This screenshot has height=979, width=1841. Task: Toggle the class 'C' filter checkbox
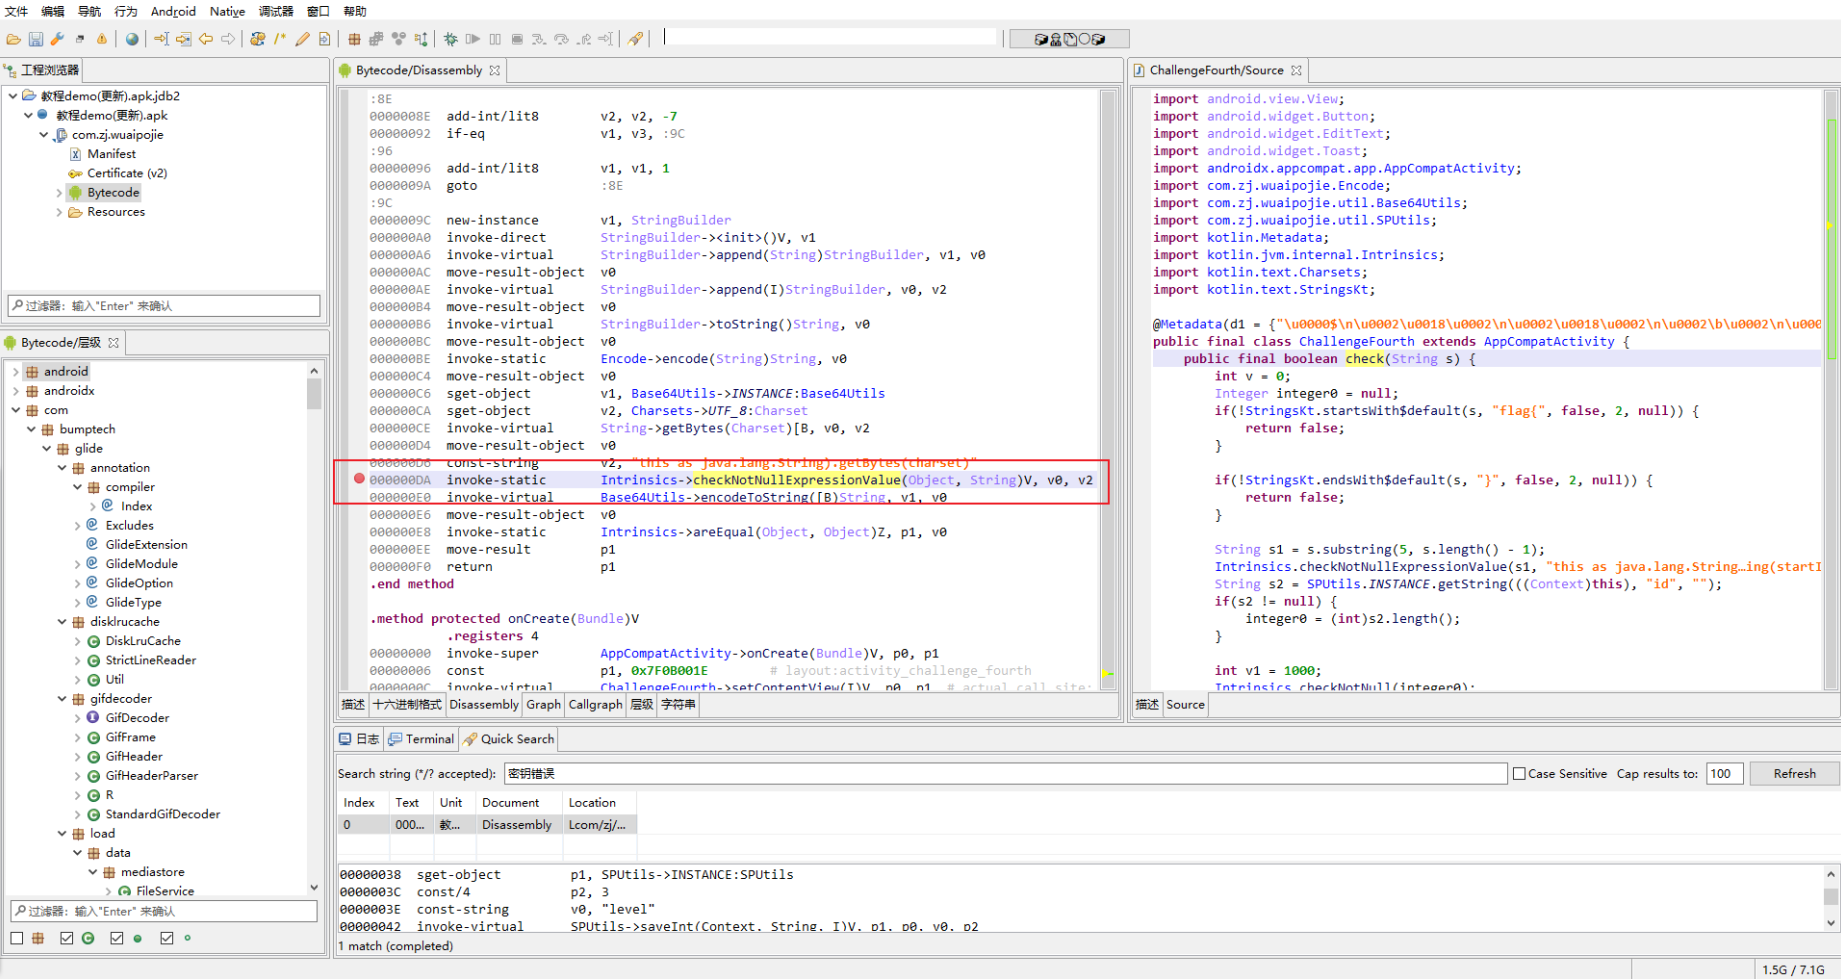coord(67,938)
